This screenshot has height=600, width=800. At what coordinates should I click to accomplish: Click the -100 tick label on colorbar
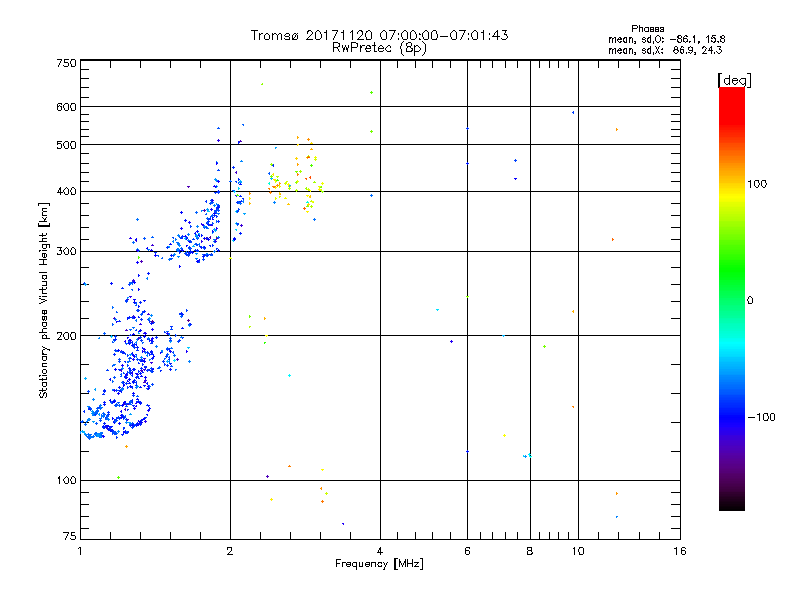(x=765, y=417)
